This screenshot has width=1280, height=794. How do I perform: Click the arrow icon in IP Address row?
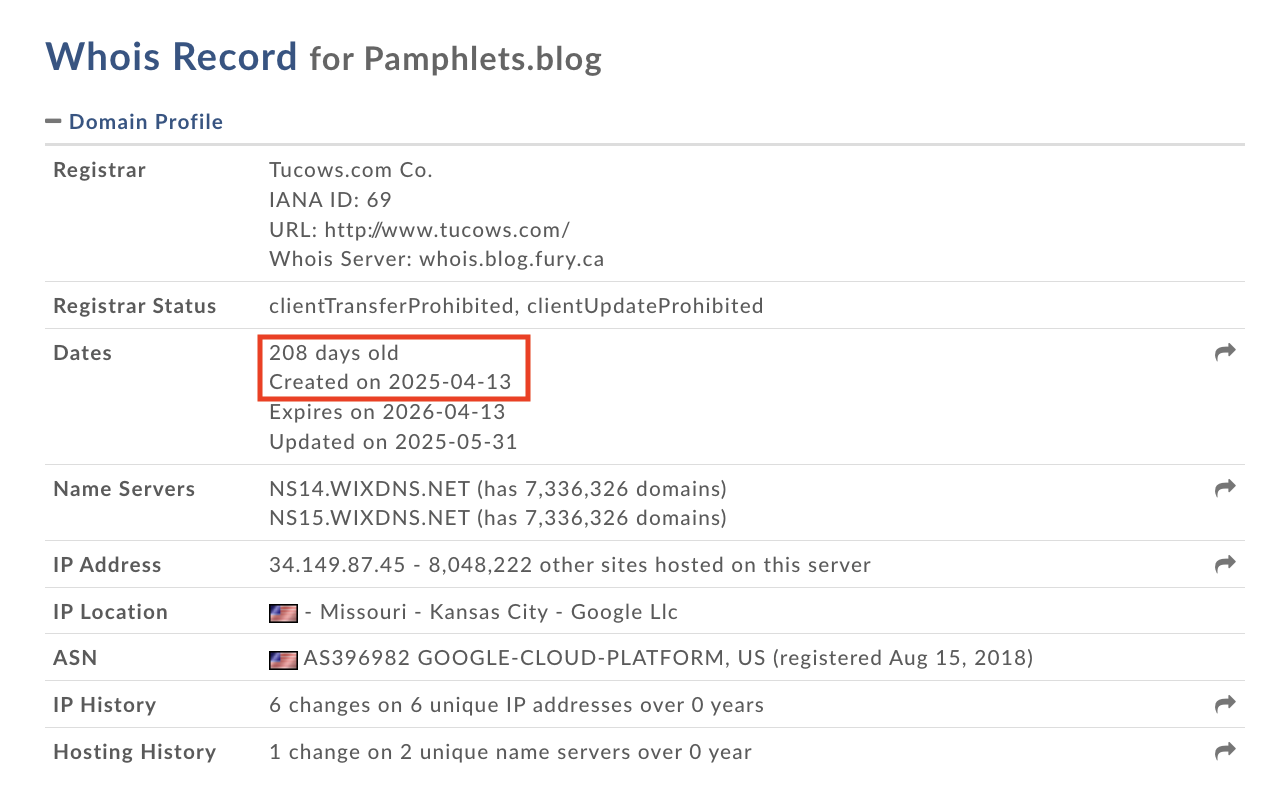(x=1225, y=564)
